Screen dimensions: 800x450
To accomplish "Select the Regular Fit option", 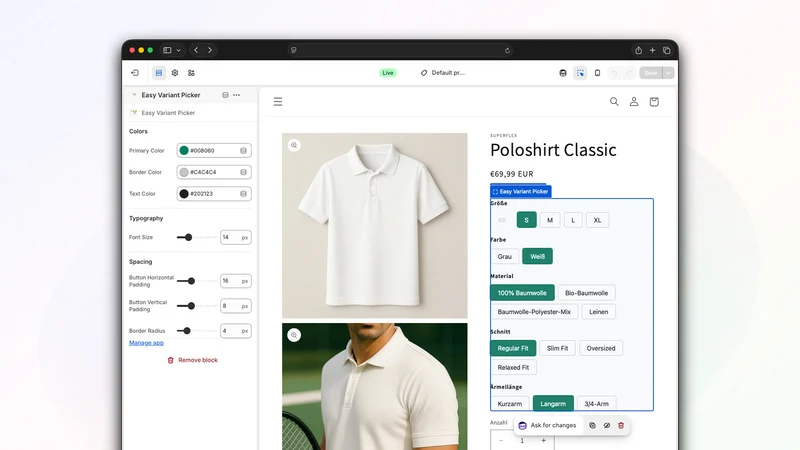I will 513,348.
